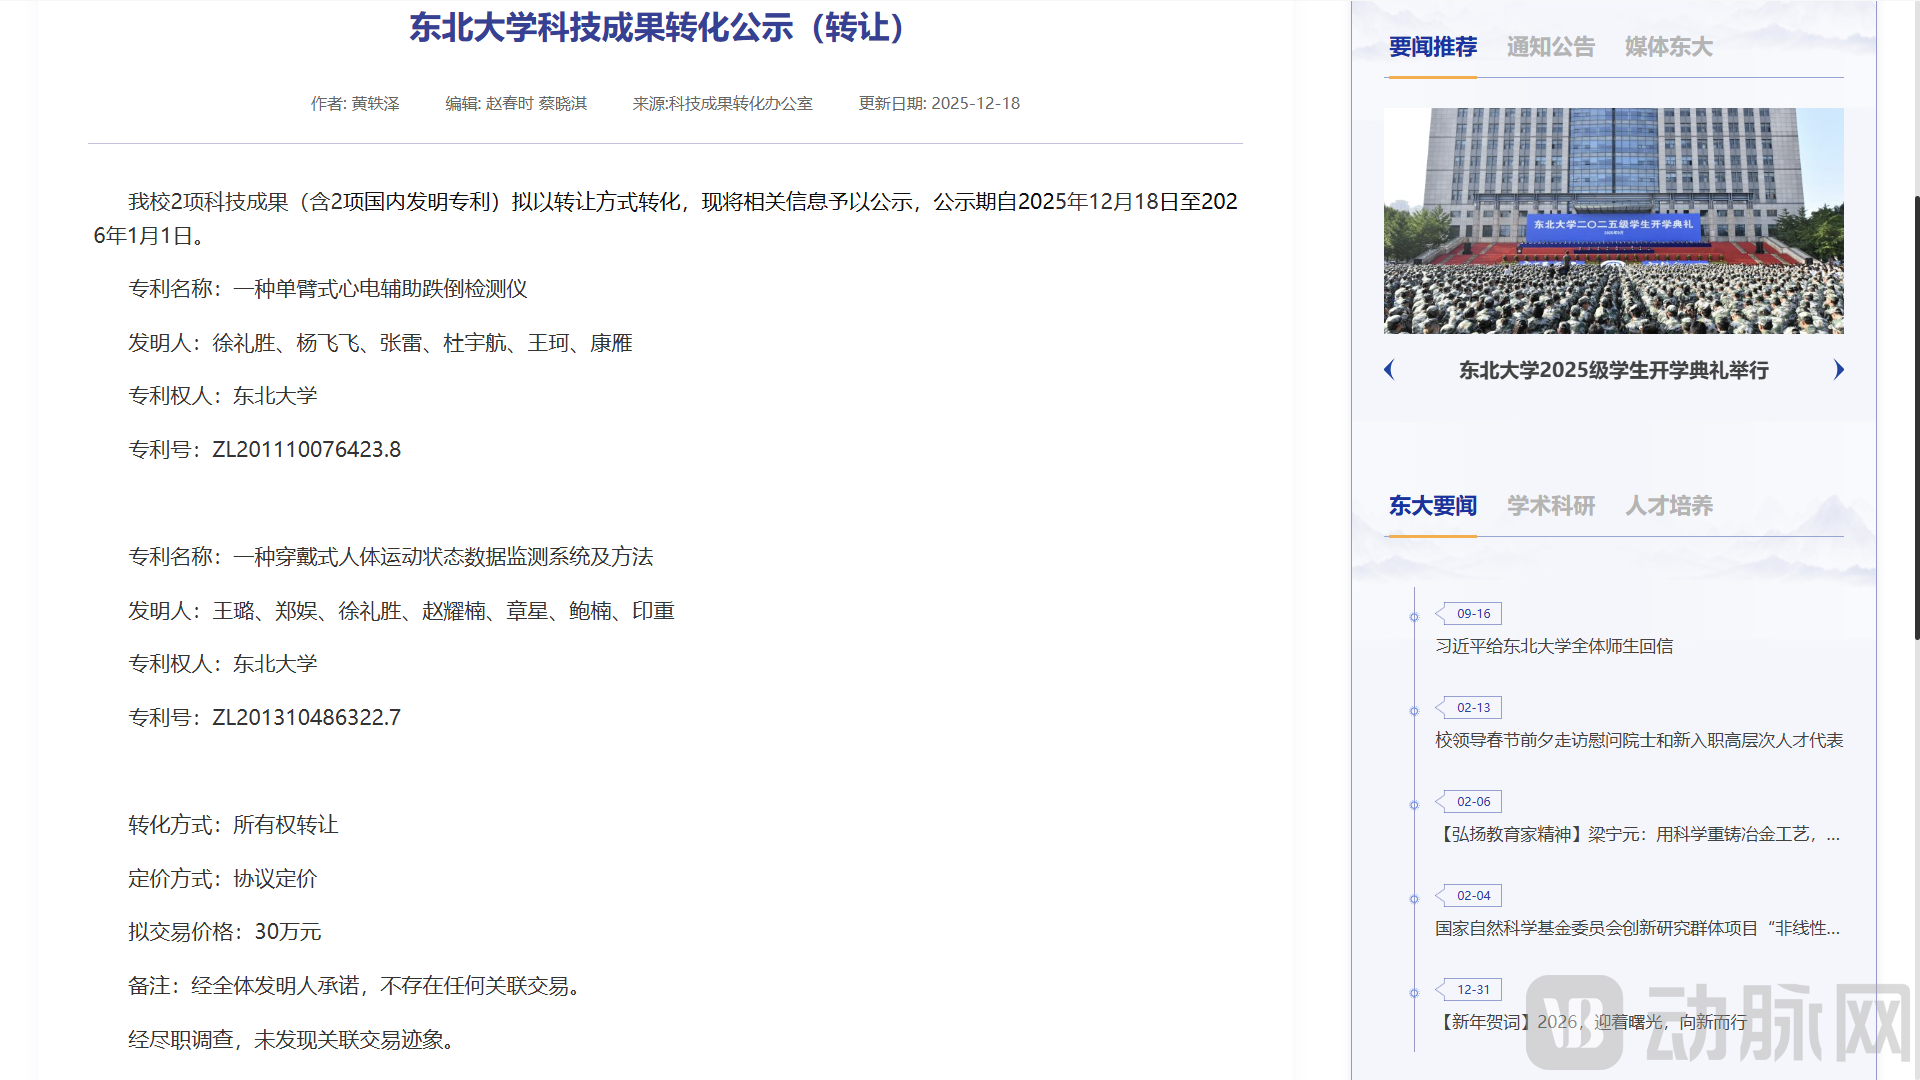Screen dimensions: 1920x1080
Task: Select the 东大要闻 tab
Action: [x=1432, y=506]
